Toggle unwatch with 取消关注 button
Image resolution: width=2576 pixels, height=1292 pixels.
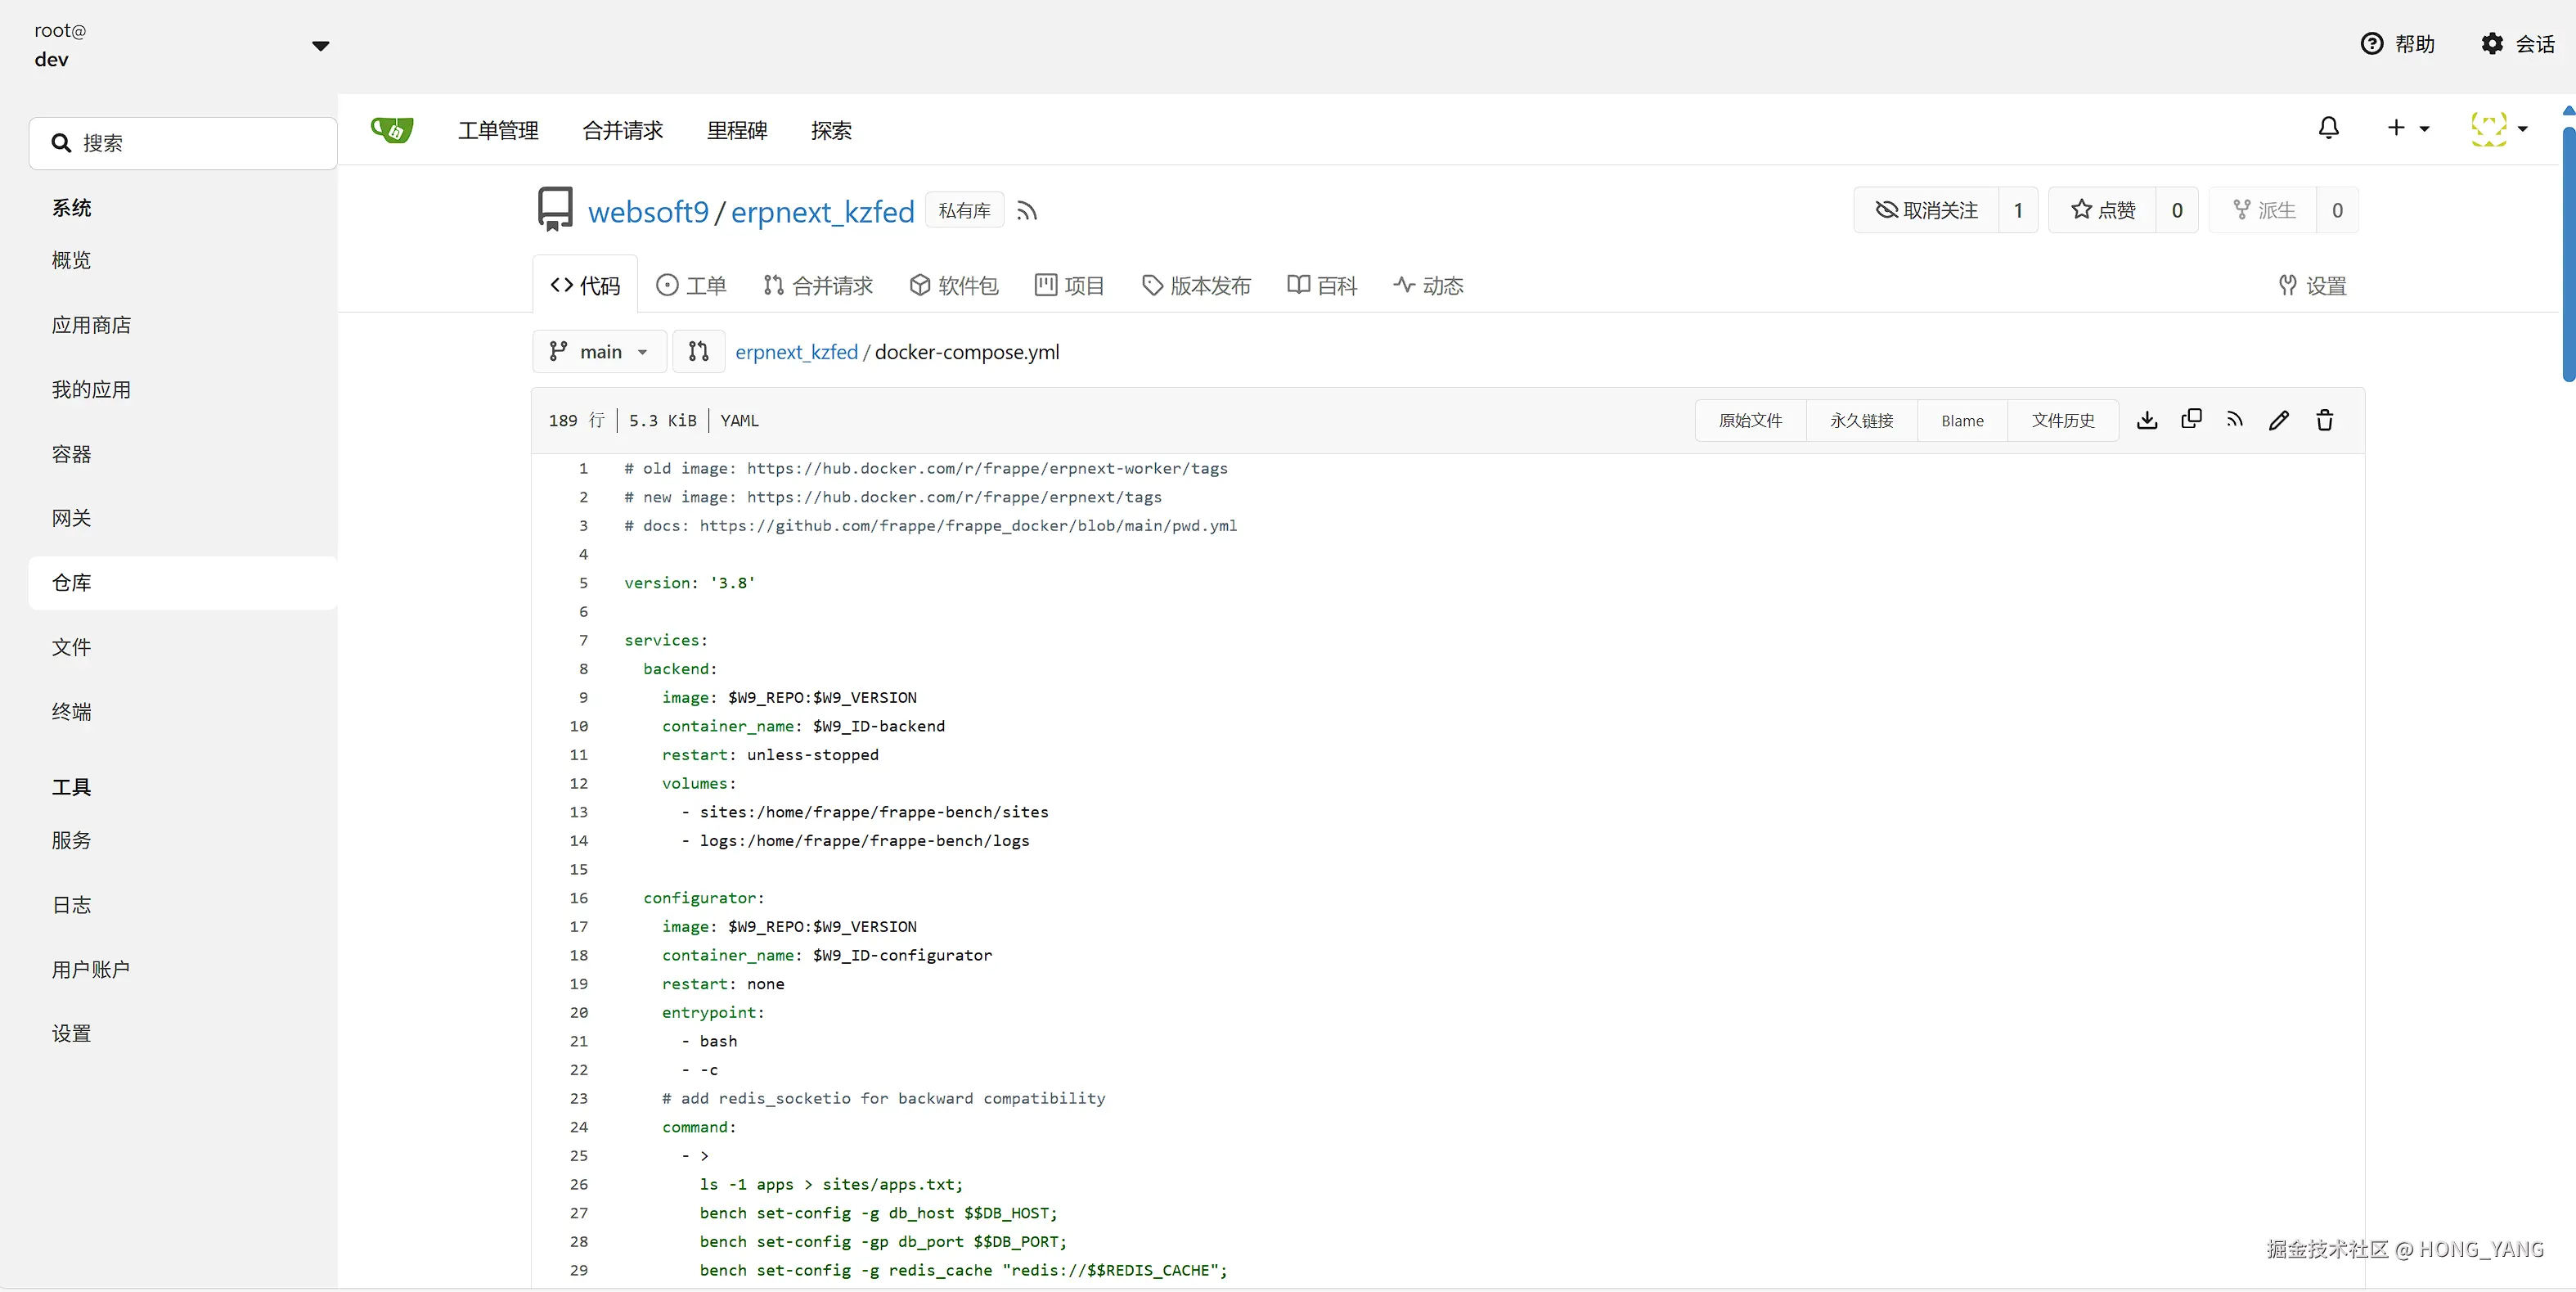(1926, 210)
